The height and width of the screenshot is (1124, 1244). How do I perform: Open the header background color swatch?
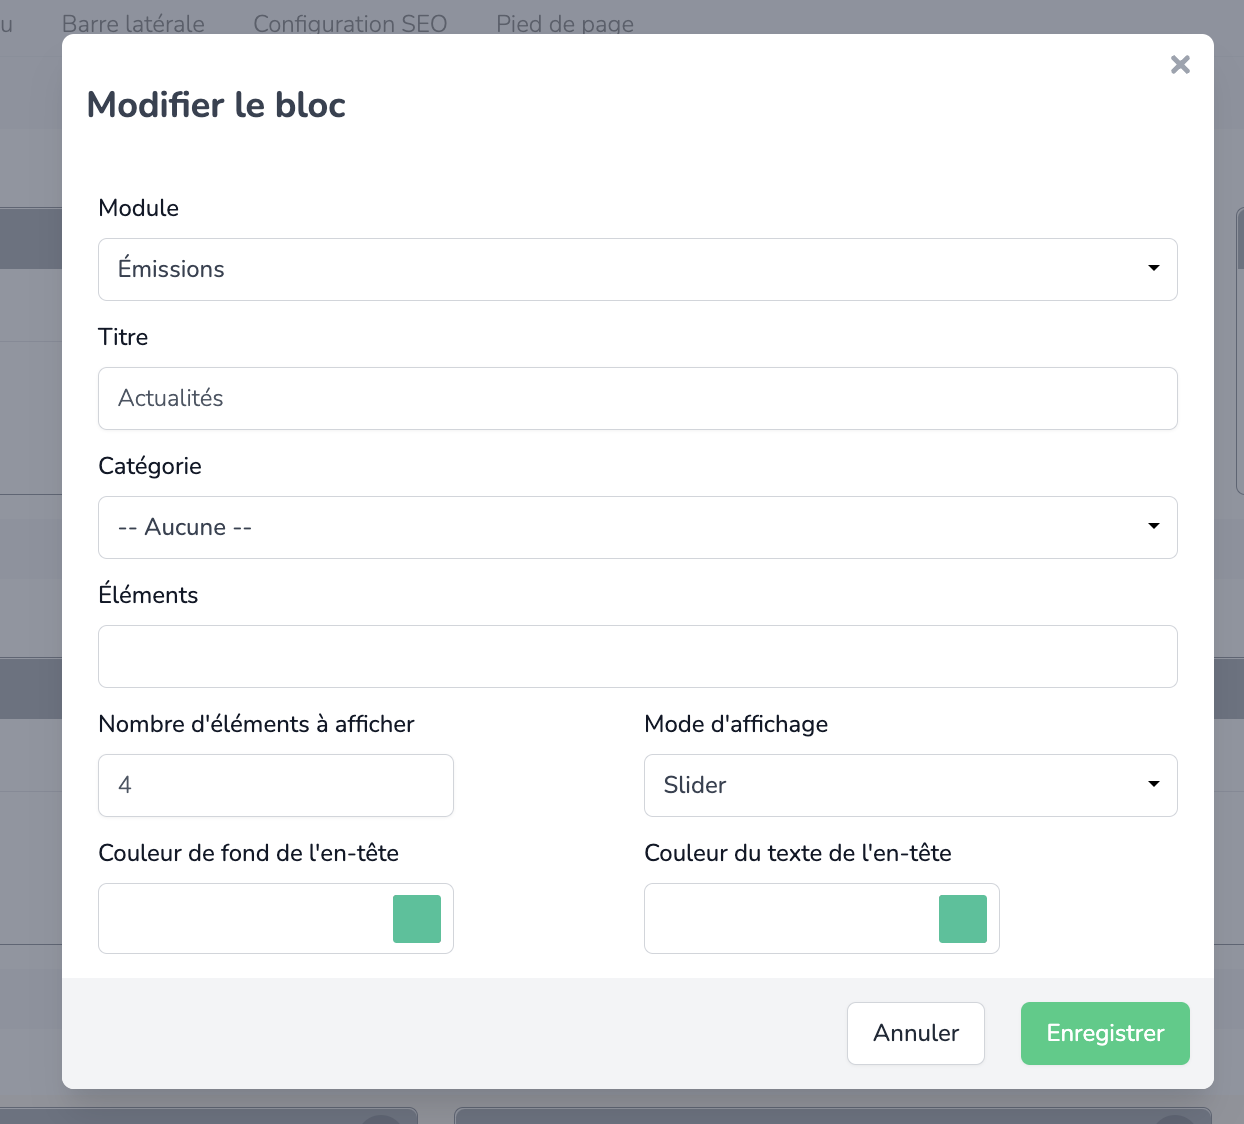coord(417,919)
